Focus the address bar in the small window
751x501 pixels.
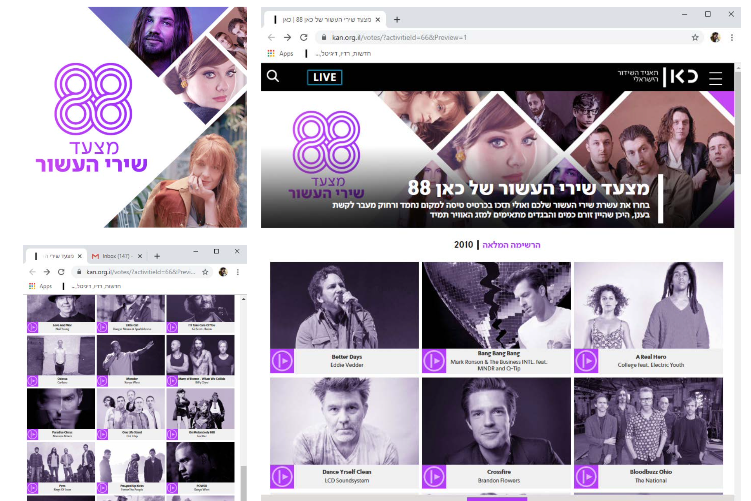(141, 272)
